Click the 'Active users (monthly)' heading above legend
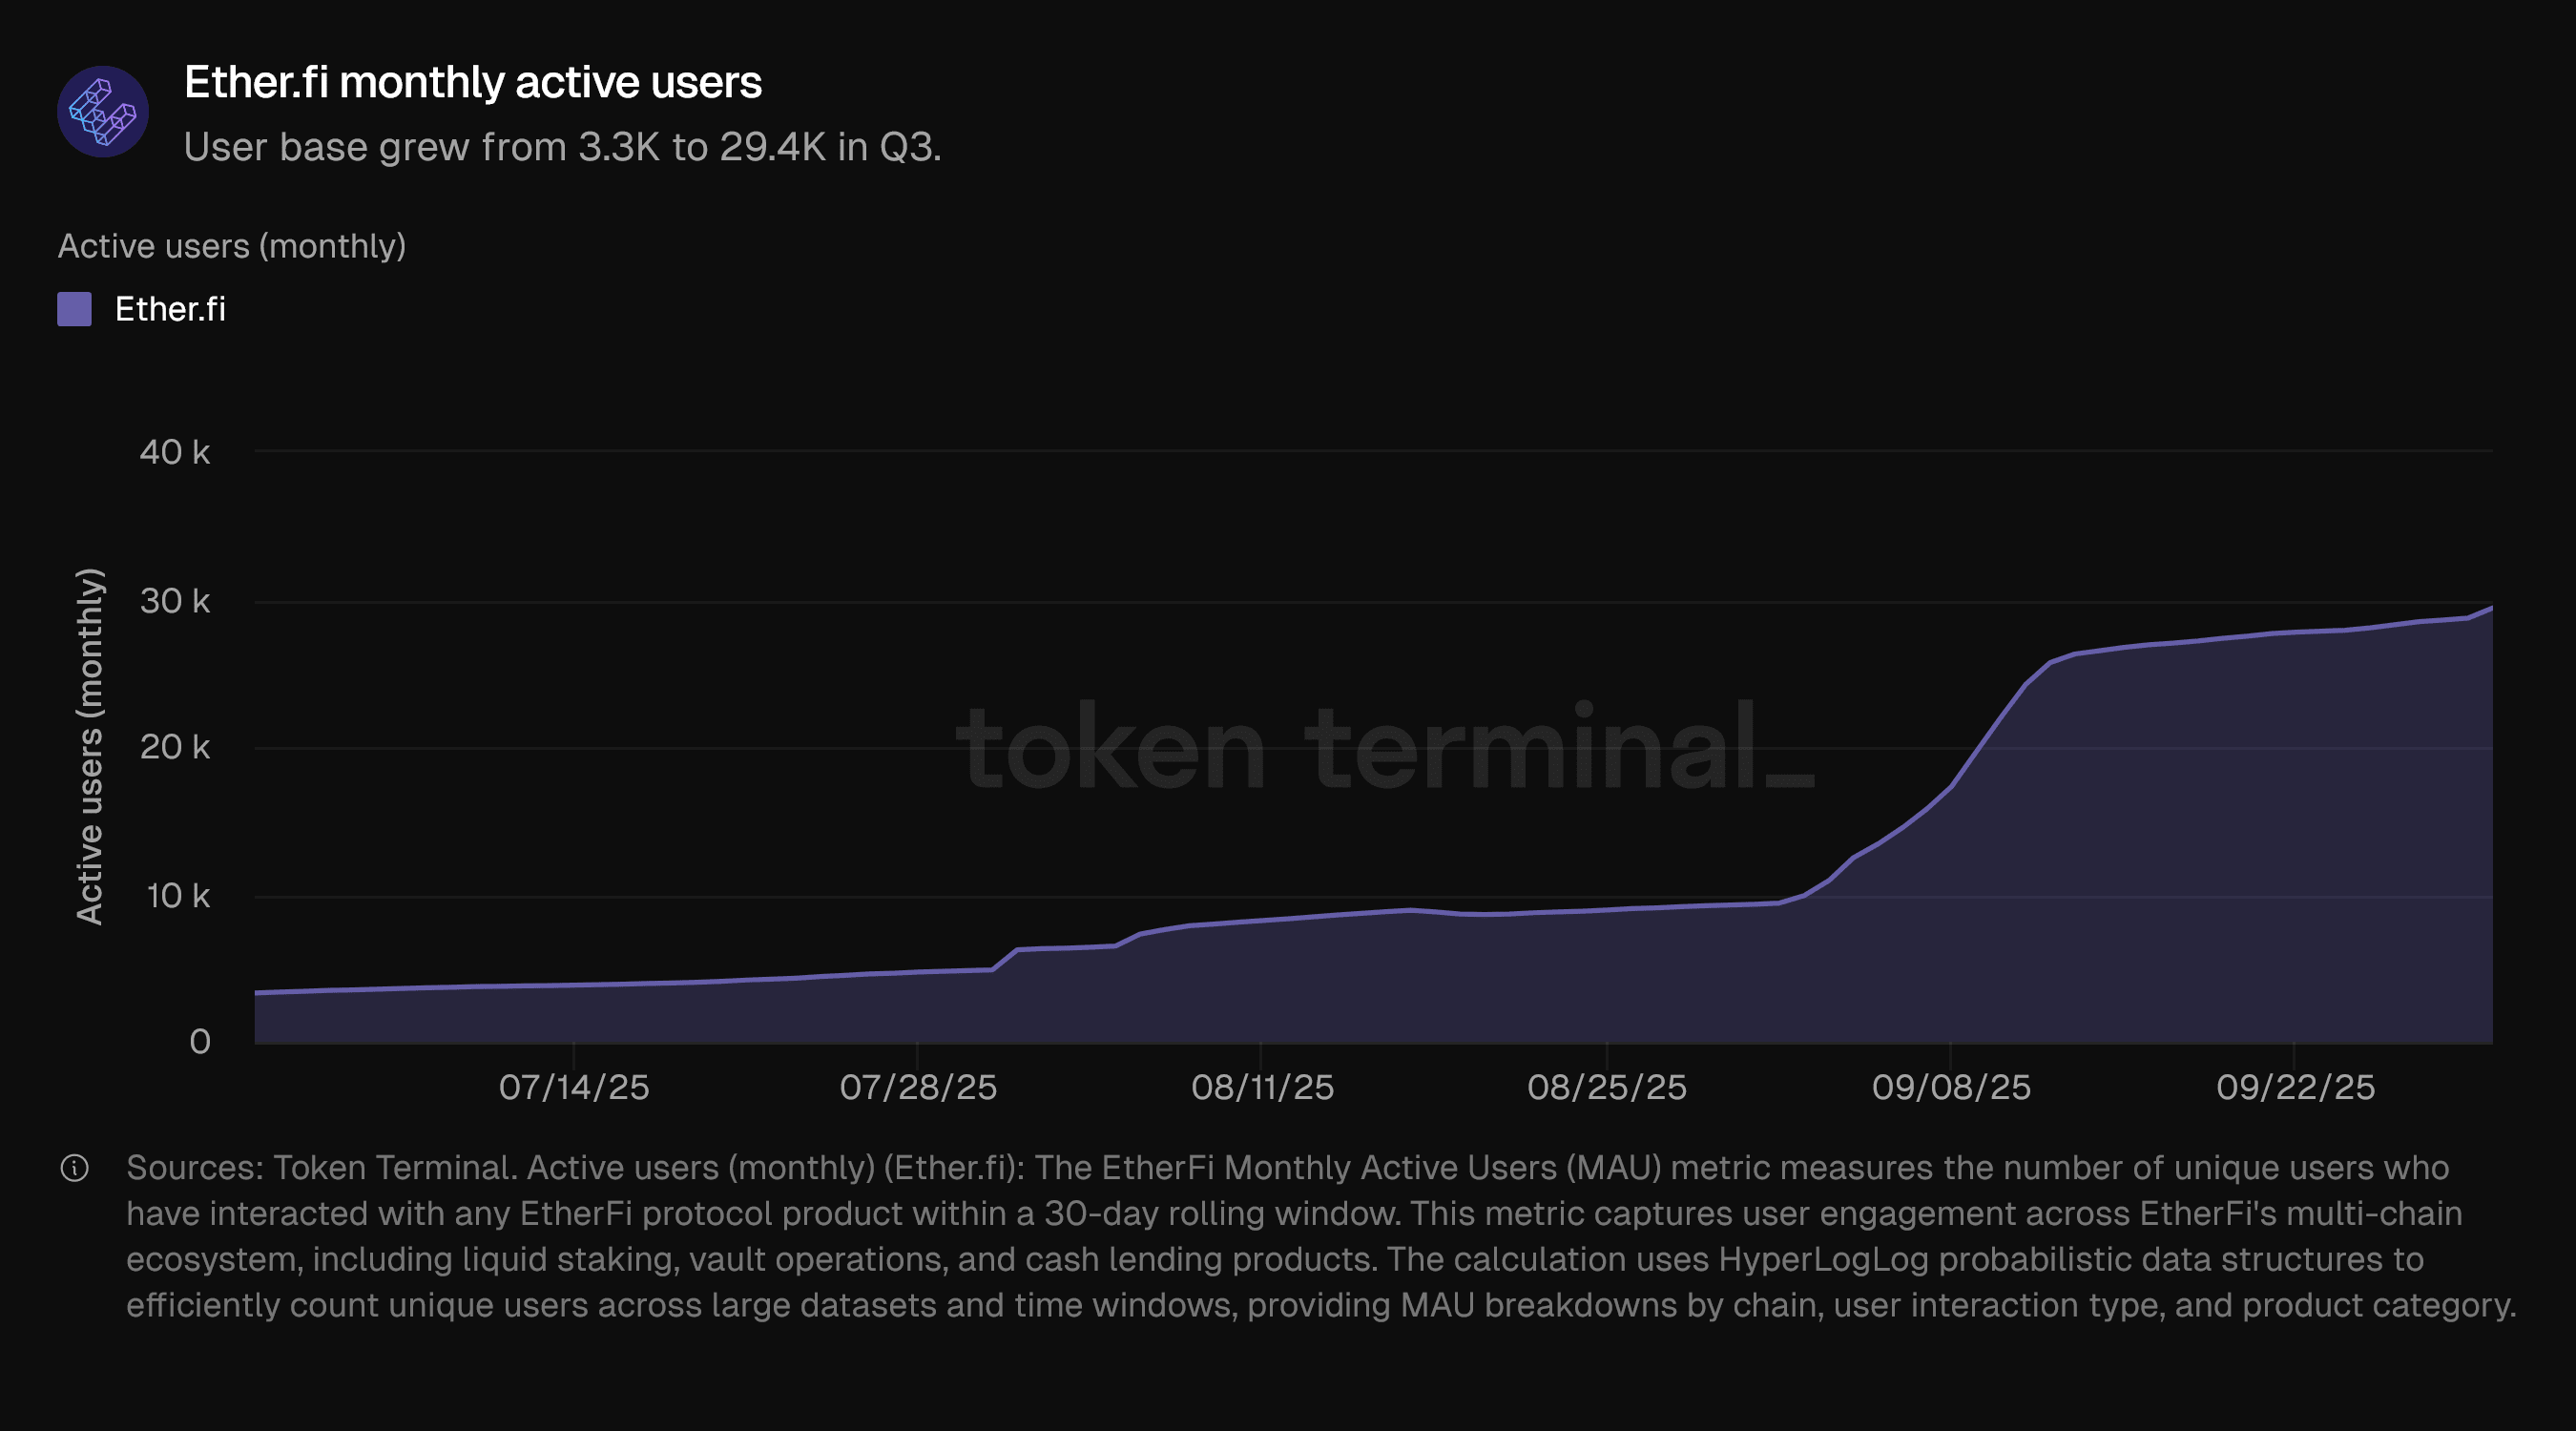This screenshot has height=1431, width=2576. (232, 246)
